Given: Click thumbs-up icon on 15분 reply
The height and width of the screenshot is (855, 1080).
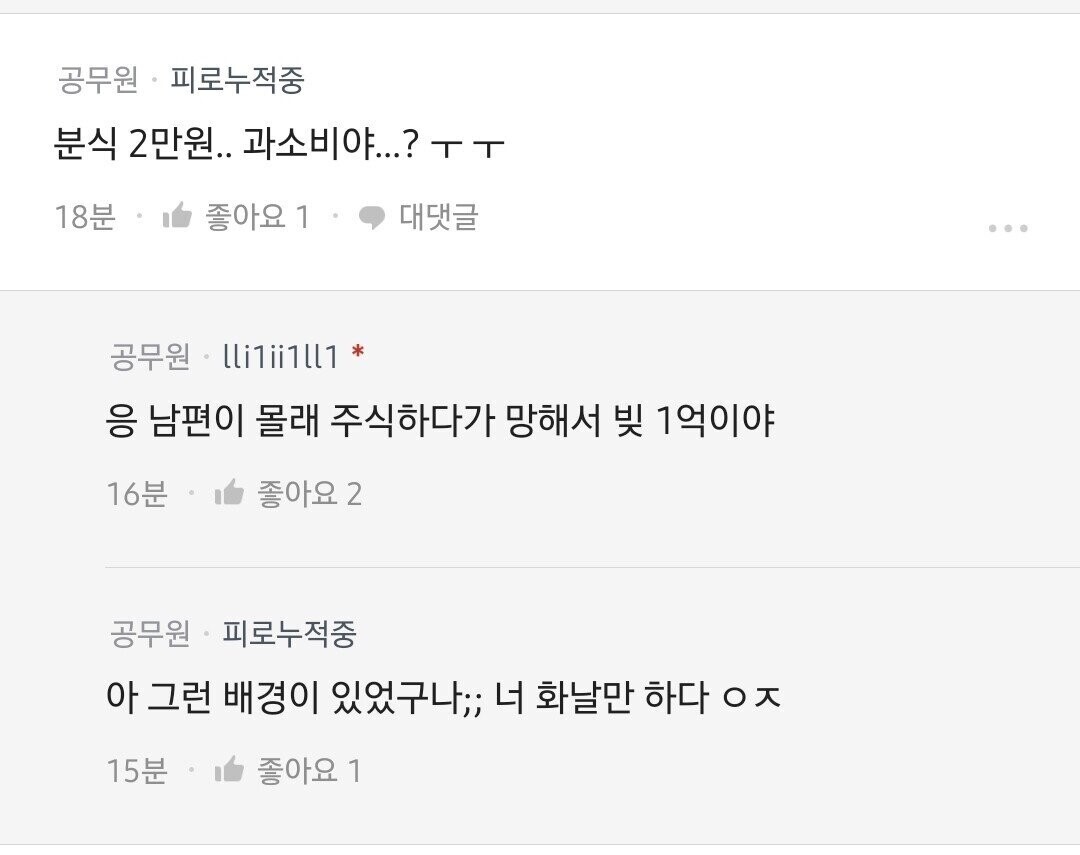Looking at the screenshot, I should (x=229, y=770).
